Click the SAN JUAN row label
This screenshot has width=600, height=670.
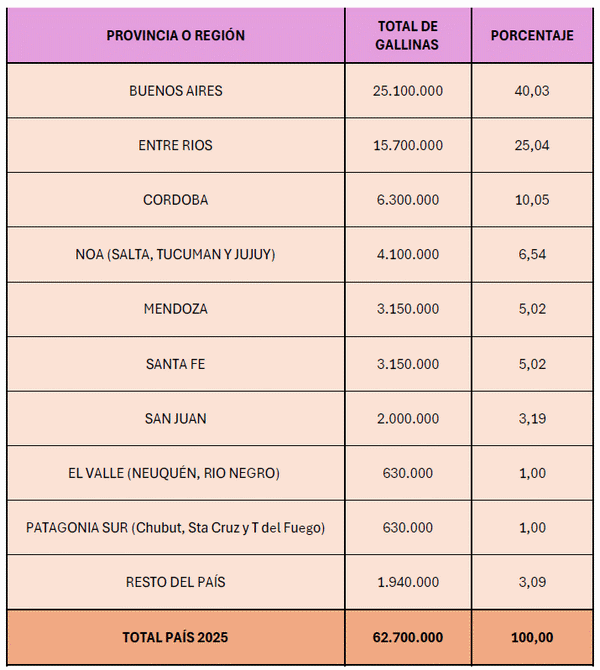176,418
